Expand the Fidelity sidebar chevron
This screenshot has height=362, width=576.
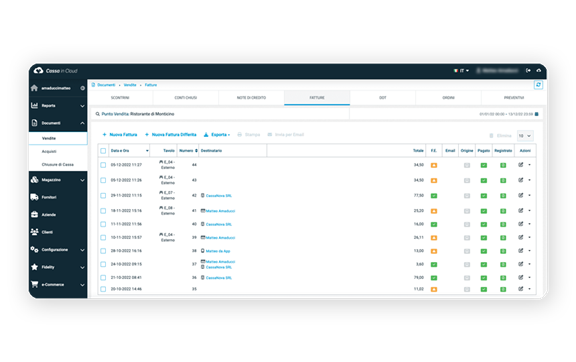point(82,267)
